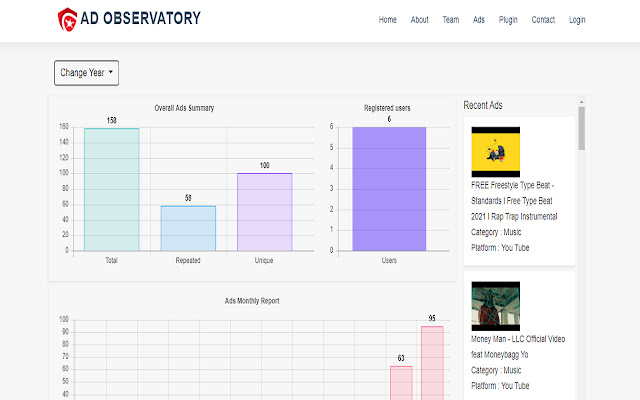
Task: Click the AD OBSERVATORY title text
Action: point(140,18)
